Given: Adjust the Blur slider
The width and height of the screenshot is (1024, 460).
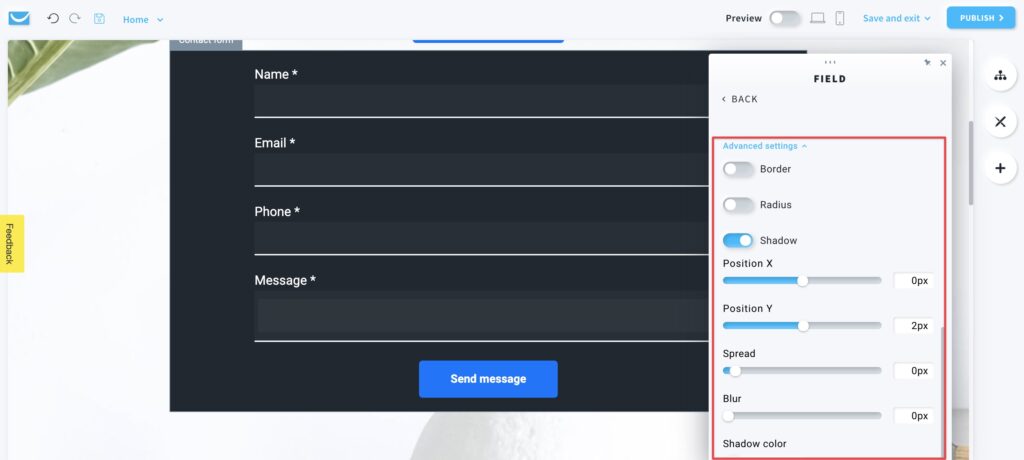Looking at the screenshot, I should click(x=802, y=416).
